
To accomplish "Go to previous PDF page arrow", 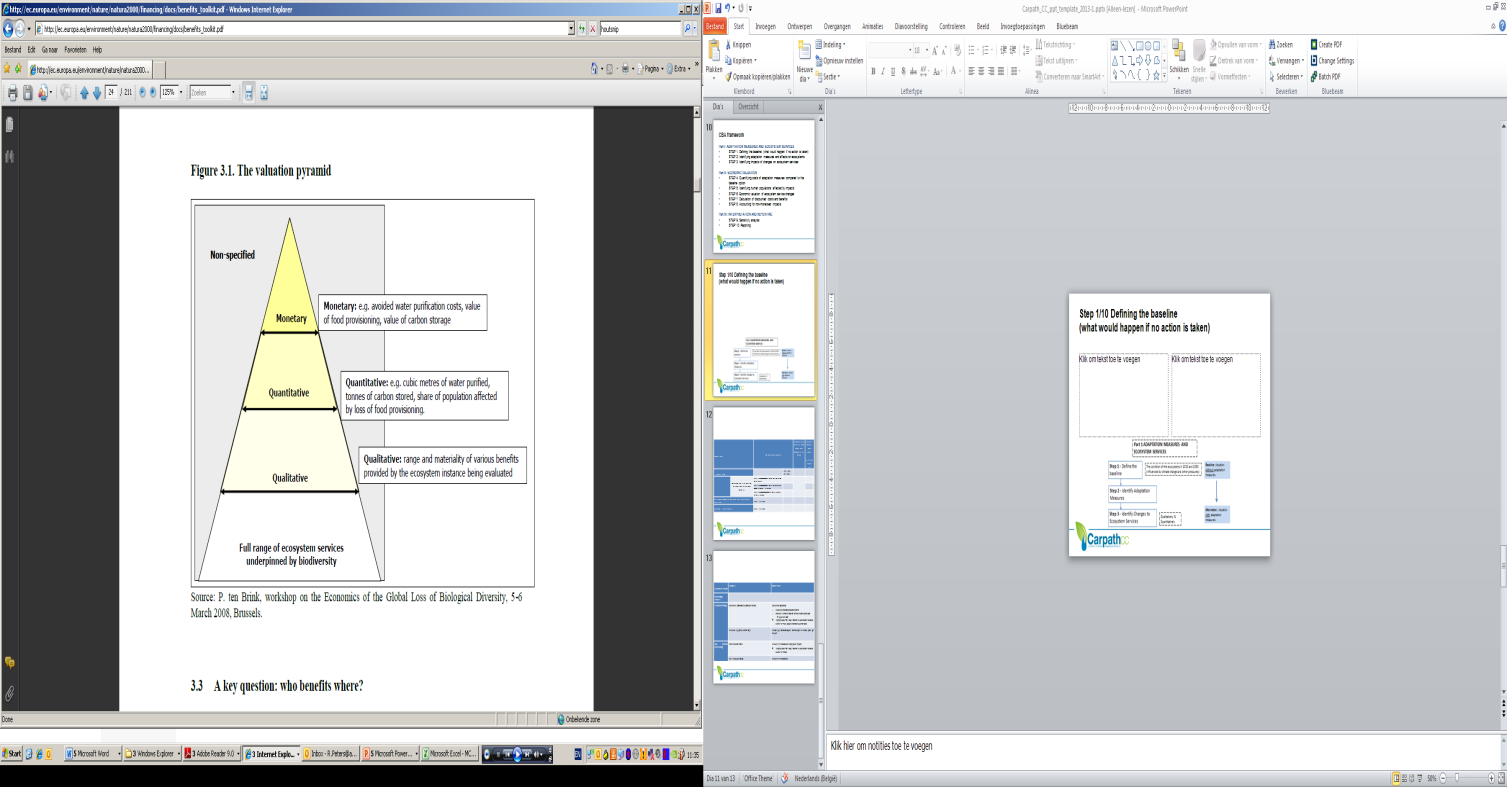I will [85, 92].
